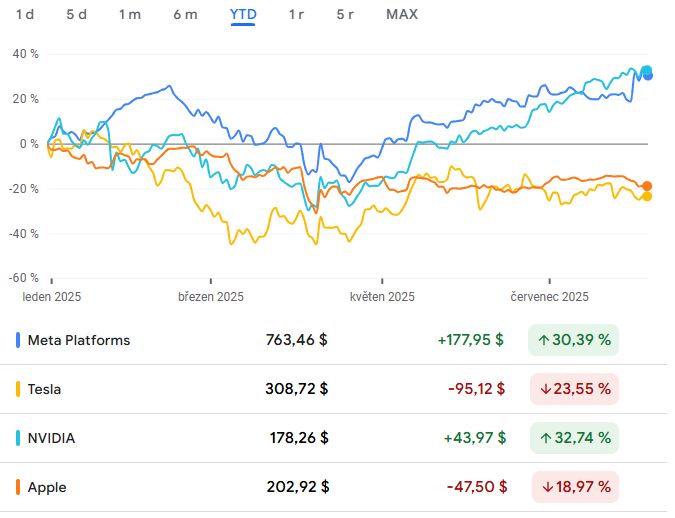Viewport: 675px width, 518px height.
Task: Click Tesla price 308,72 $
Action: coord(297,389)
